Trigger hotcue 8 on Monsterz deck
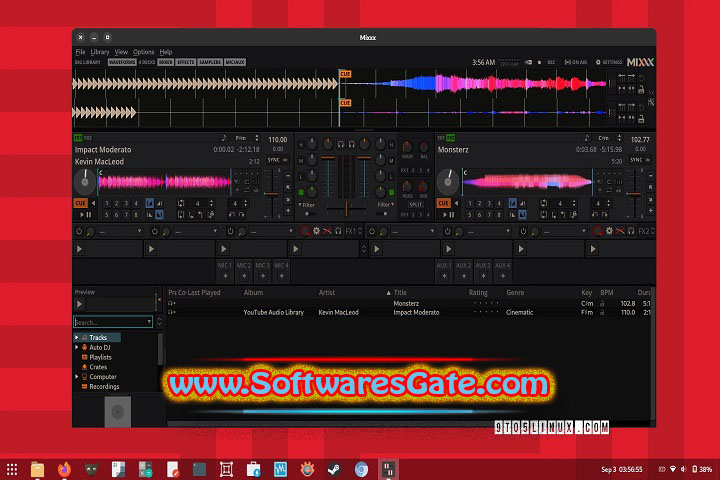The image size is (720, 480). (x=499, y=215)
